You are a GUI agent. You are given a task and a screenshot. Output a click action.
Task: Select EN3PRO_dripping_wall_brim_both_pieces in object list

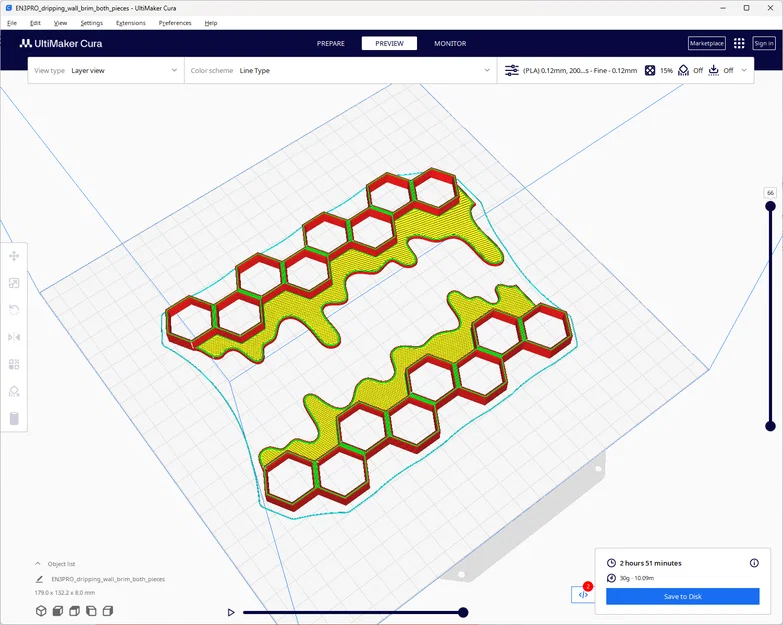(x=108, y=579)
